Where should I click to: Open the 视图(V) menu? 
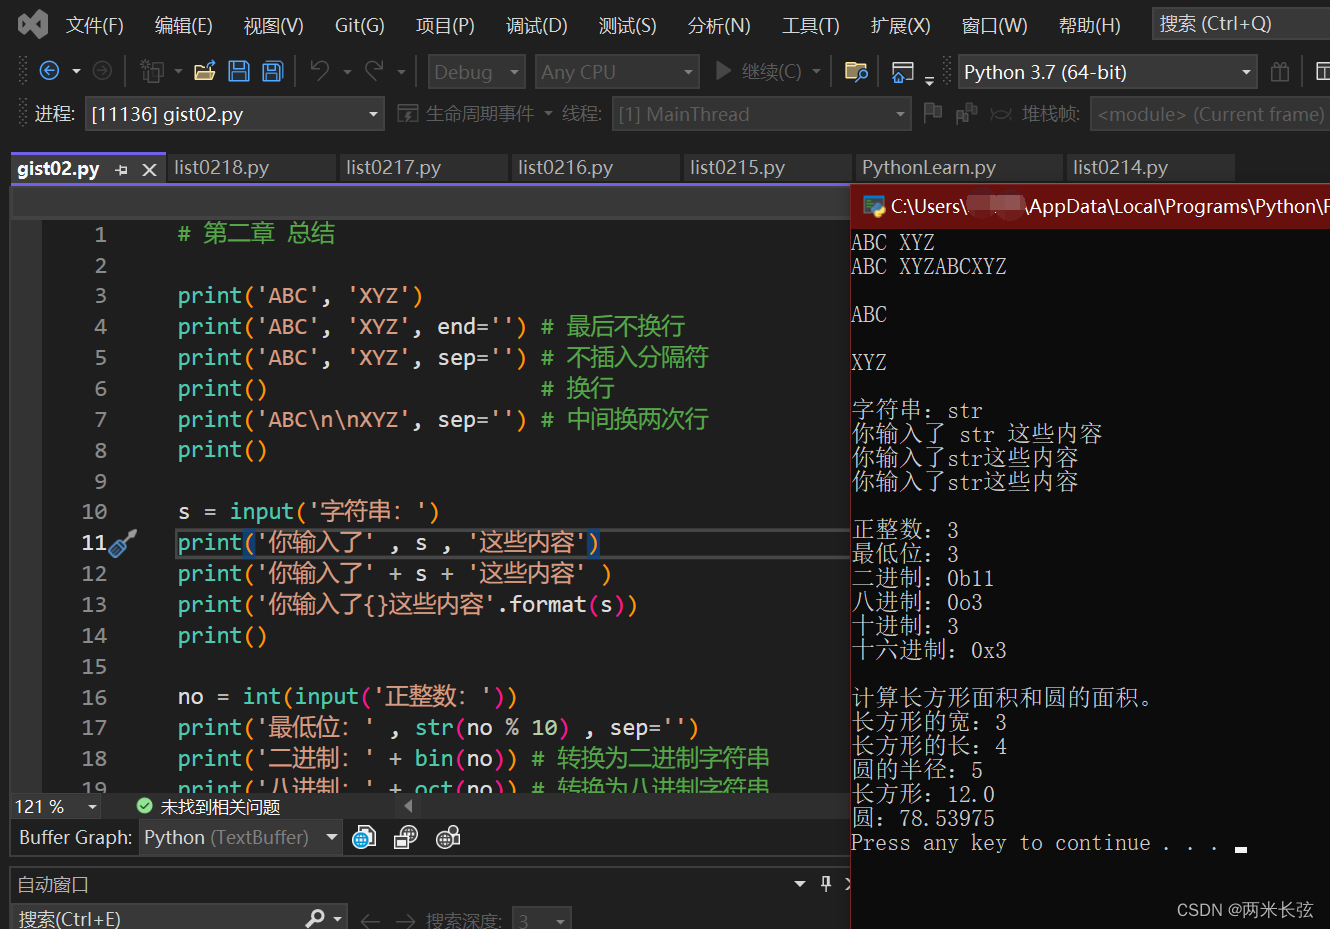(x=274, y=25)
